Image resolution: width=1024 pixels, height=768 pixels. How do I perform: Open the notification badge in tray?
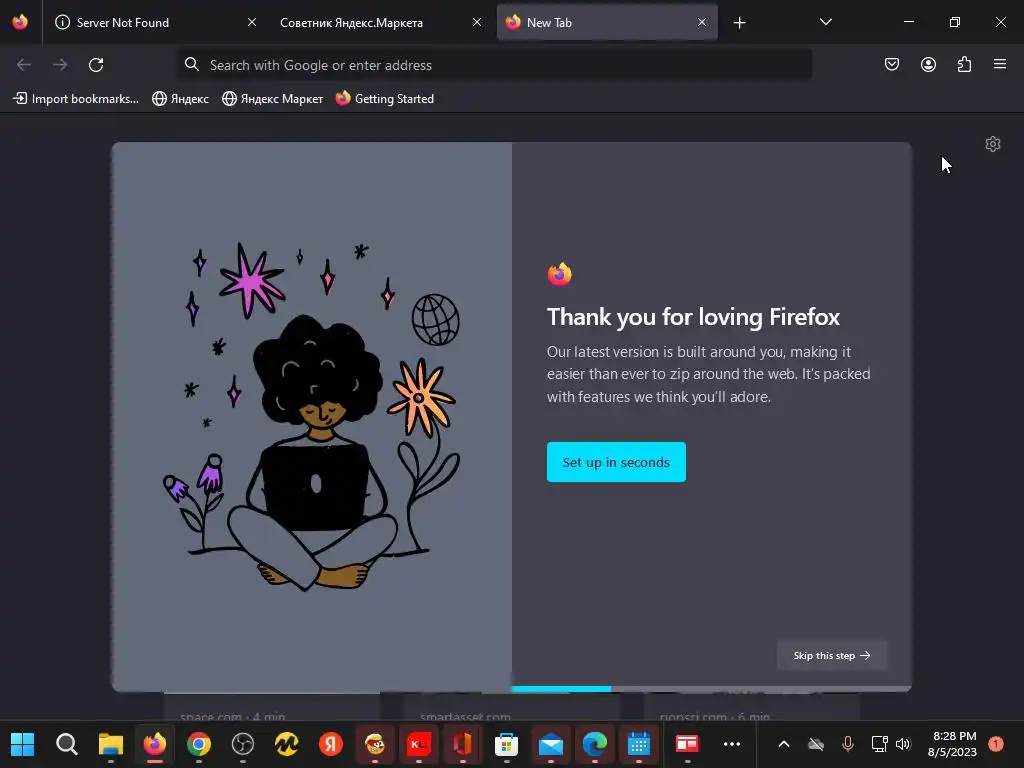click(996, 744)
